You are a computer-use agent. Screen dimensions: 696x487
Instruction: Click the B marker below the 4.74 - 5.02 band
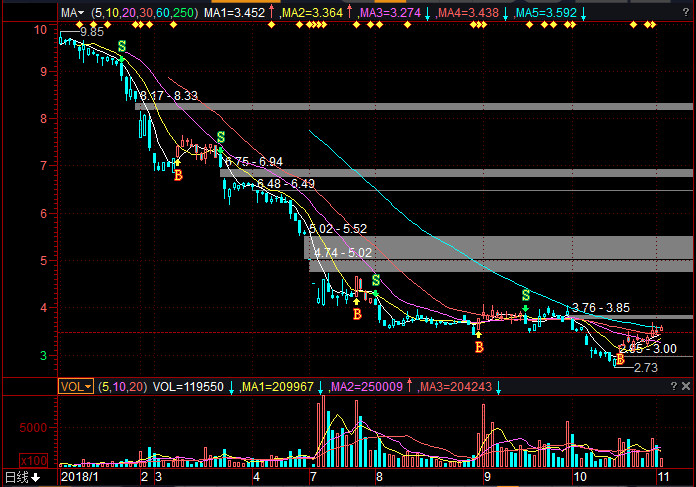[357, 314]
